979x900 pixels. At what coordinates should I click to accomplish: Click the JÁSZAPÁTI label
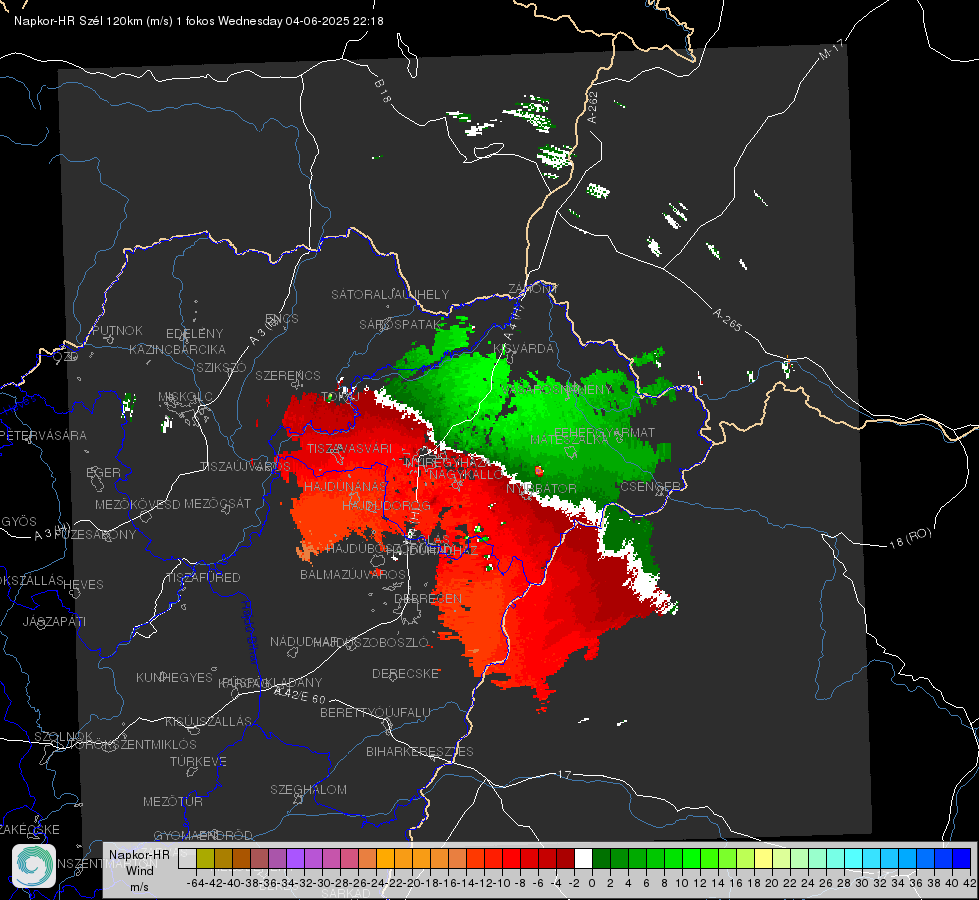54,621
